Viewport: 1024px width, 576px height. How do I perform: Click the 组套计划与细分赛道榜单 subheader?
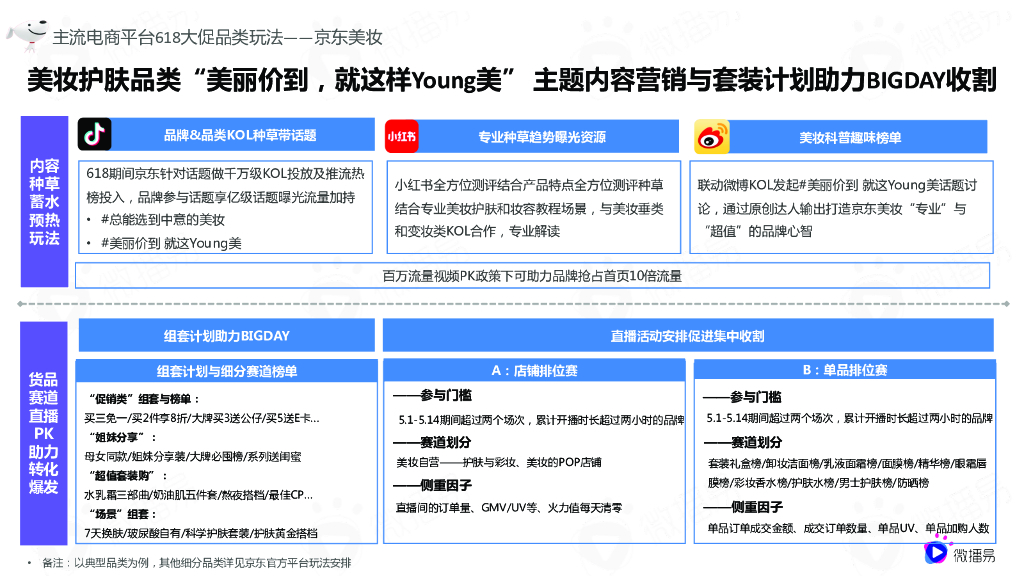pyautogui.click(x=227, y=371)
